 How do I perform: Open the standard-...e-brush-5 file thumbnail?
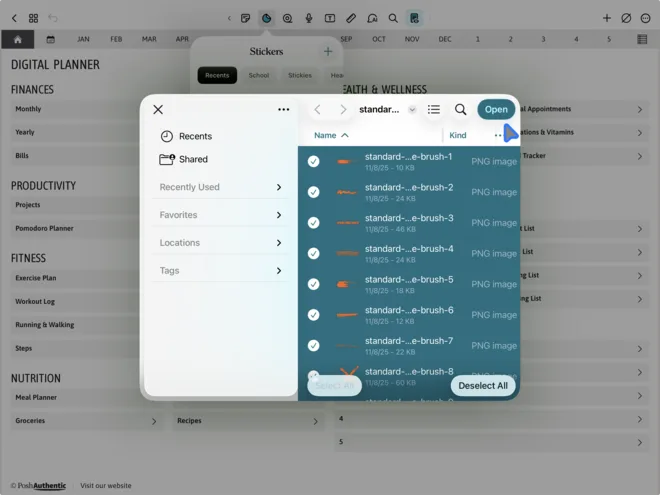[x=347, y=284]
